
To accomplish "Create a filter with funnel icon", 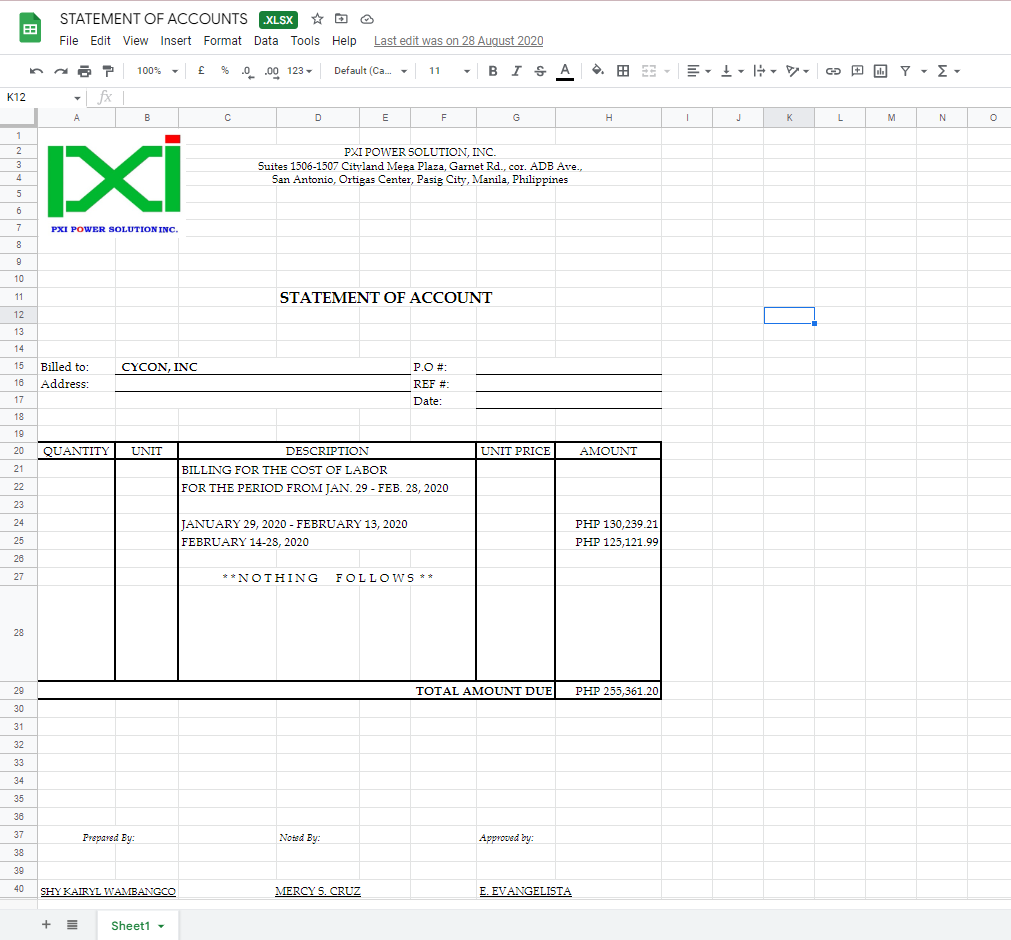I will tap(905, 71).
